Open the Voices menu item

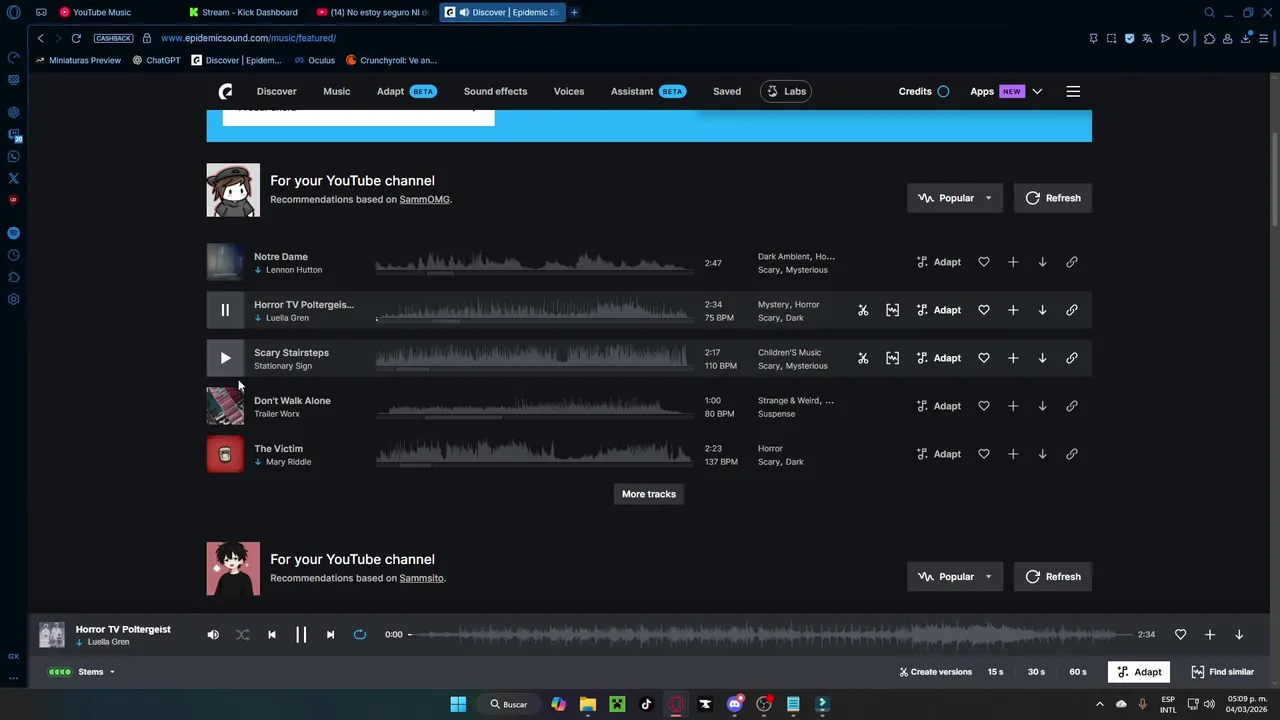(x=569, y=91)
